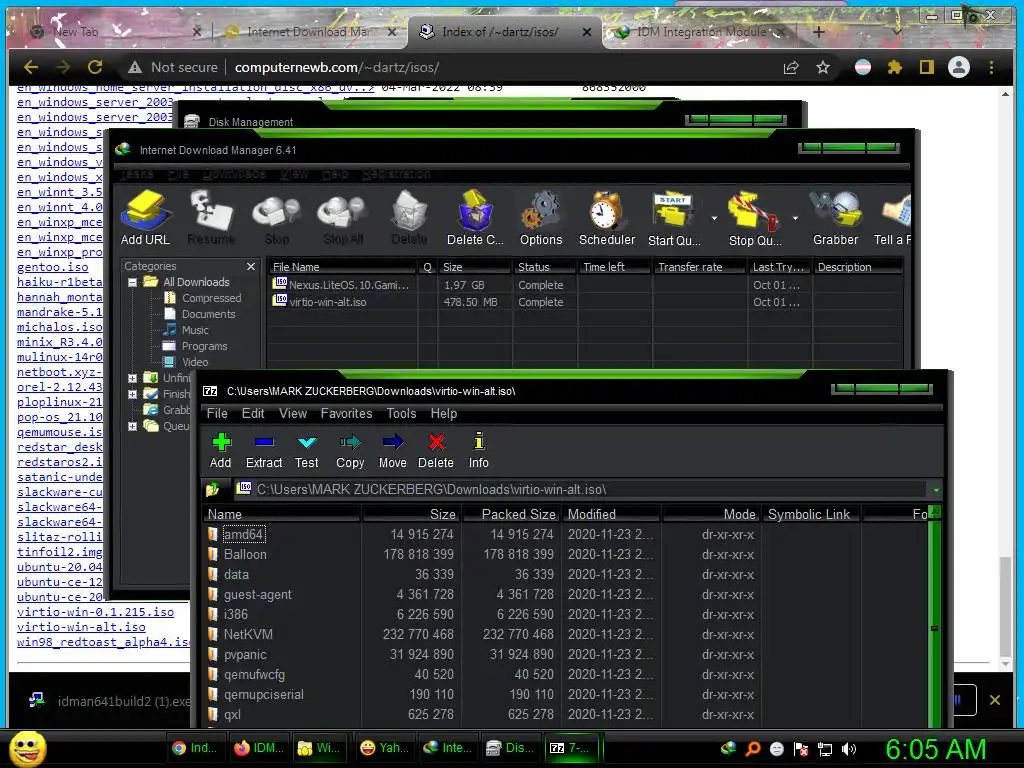Click Stop Queue icon in IDM
Image resolution: width=1024 pixels, height=768 pixels.
point(754,218)
